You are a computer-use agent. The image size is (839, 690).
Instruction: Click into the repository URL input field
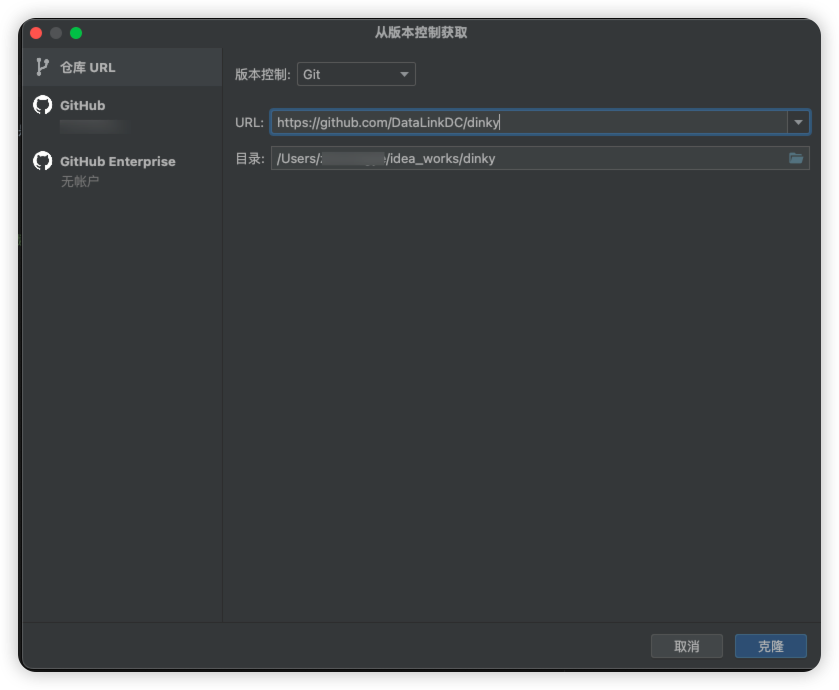(529, 122)
